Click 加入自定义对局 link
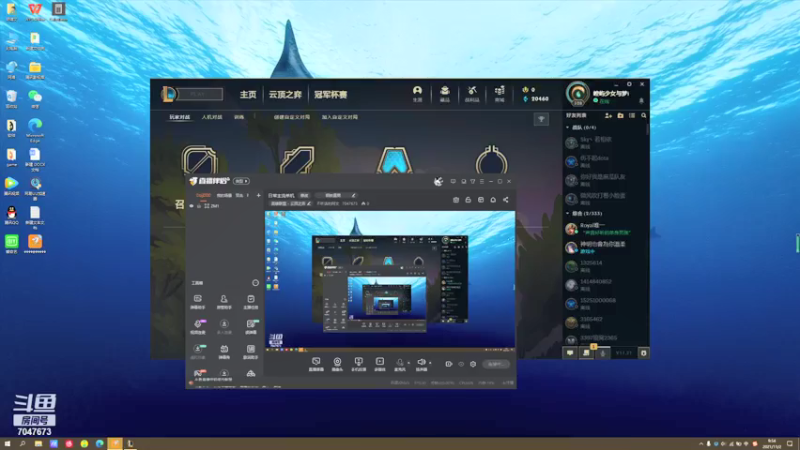The height and width of the screenshot is (450, 800). (x=339, y=117)
